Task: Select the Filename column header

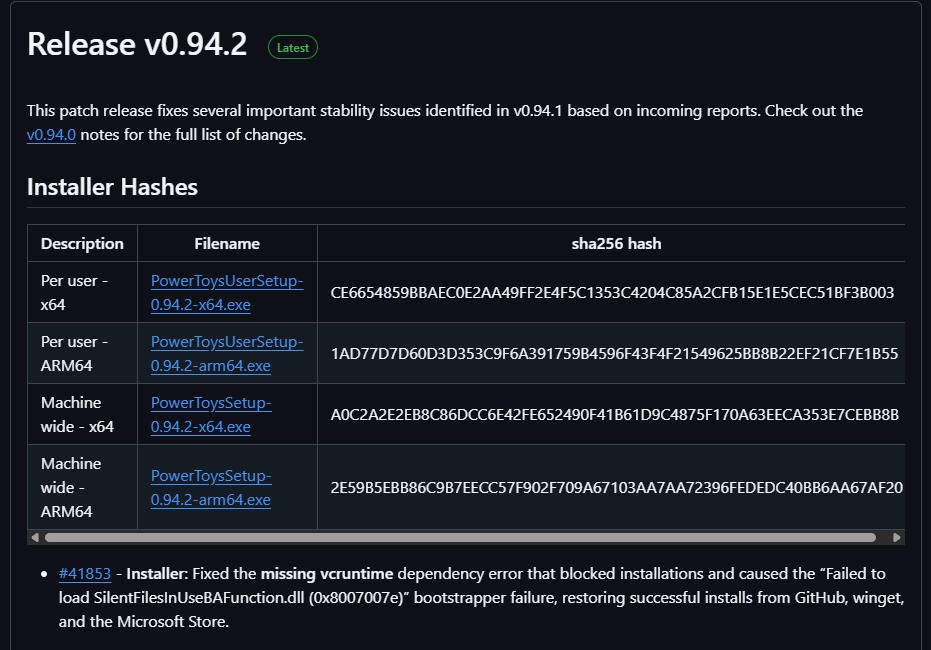Action: (x=227, y=244)
